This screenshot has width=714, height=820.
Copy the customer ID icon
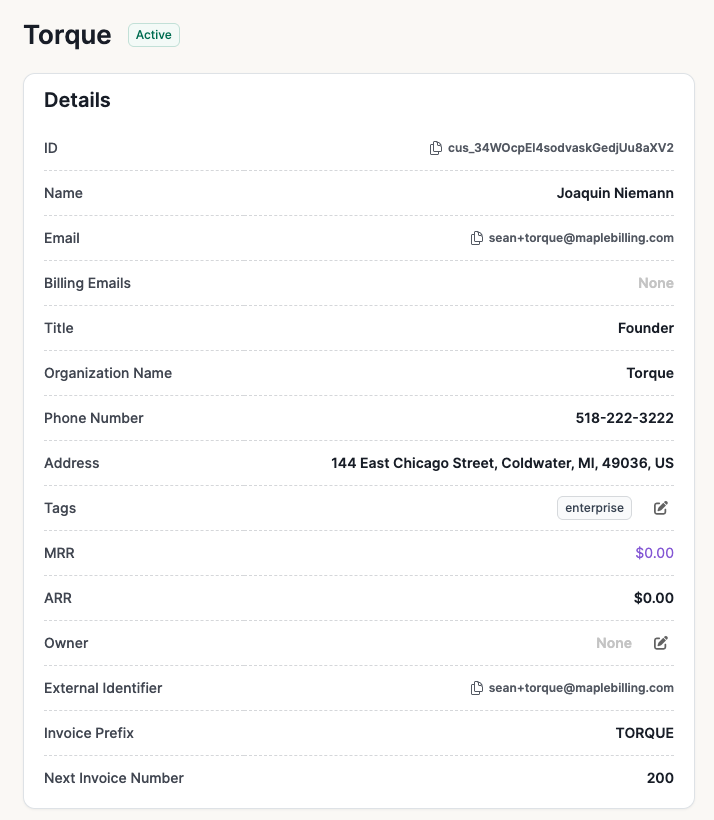[436, 148]
